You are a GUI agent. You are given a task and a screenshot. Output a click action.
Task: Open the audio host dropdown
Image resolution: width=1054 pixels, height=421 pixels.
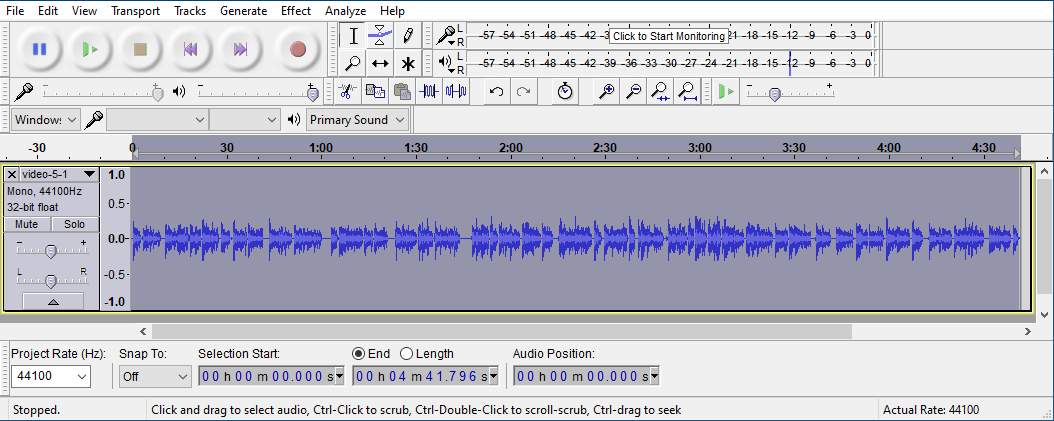[x=46, y=120]
